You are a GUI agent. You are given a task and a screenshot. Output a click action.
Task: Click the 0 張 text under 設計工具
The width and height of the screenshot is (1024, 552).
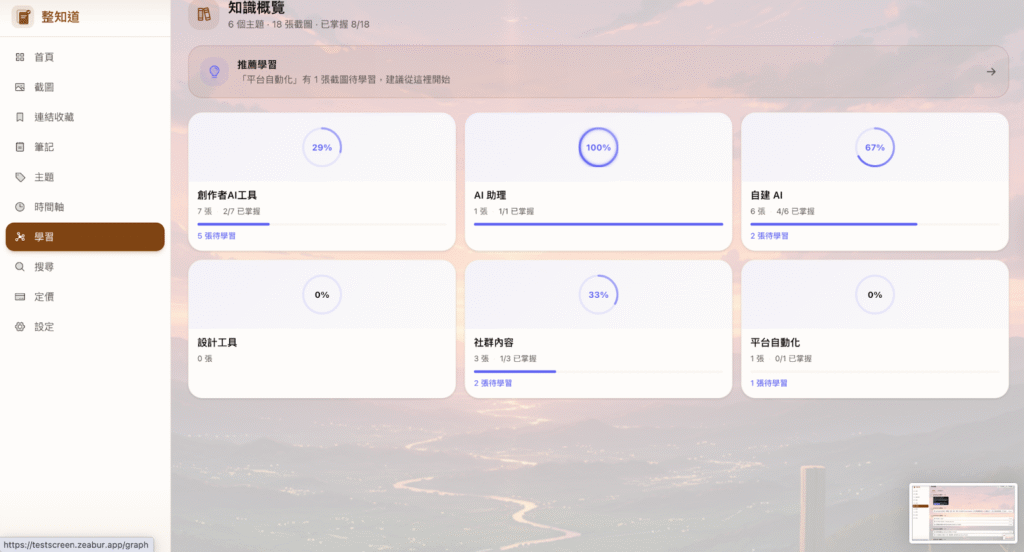point(204,359)
